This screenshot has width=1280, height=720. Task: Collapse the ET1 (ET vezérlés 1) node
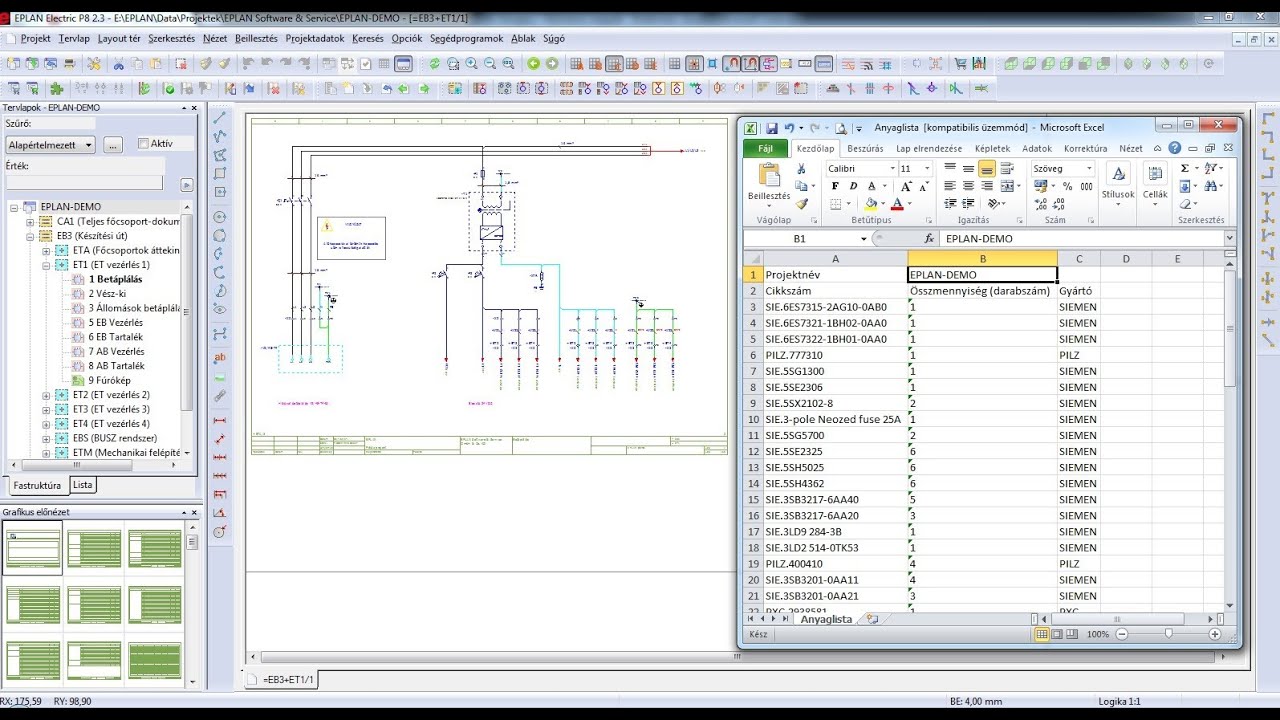(46, 265)
